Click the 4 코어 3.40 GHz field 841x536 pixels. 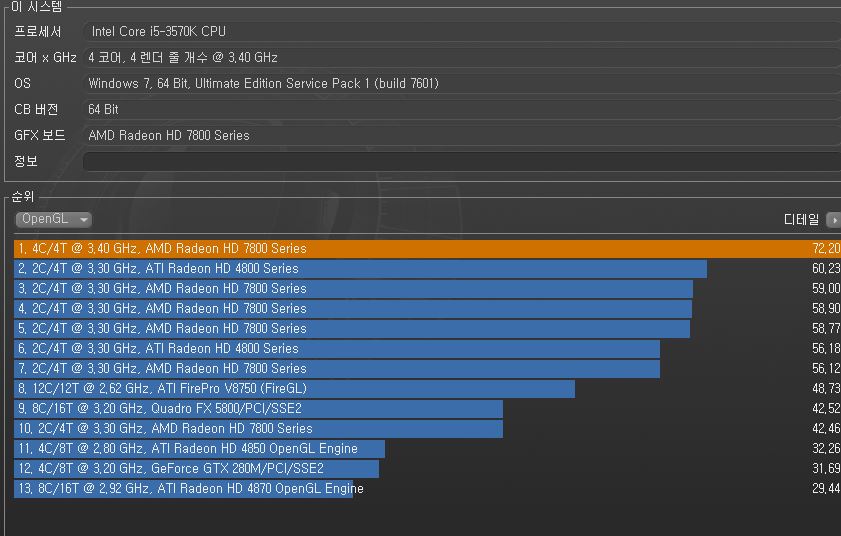point(462,57)
